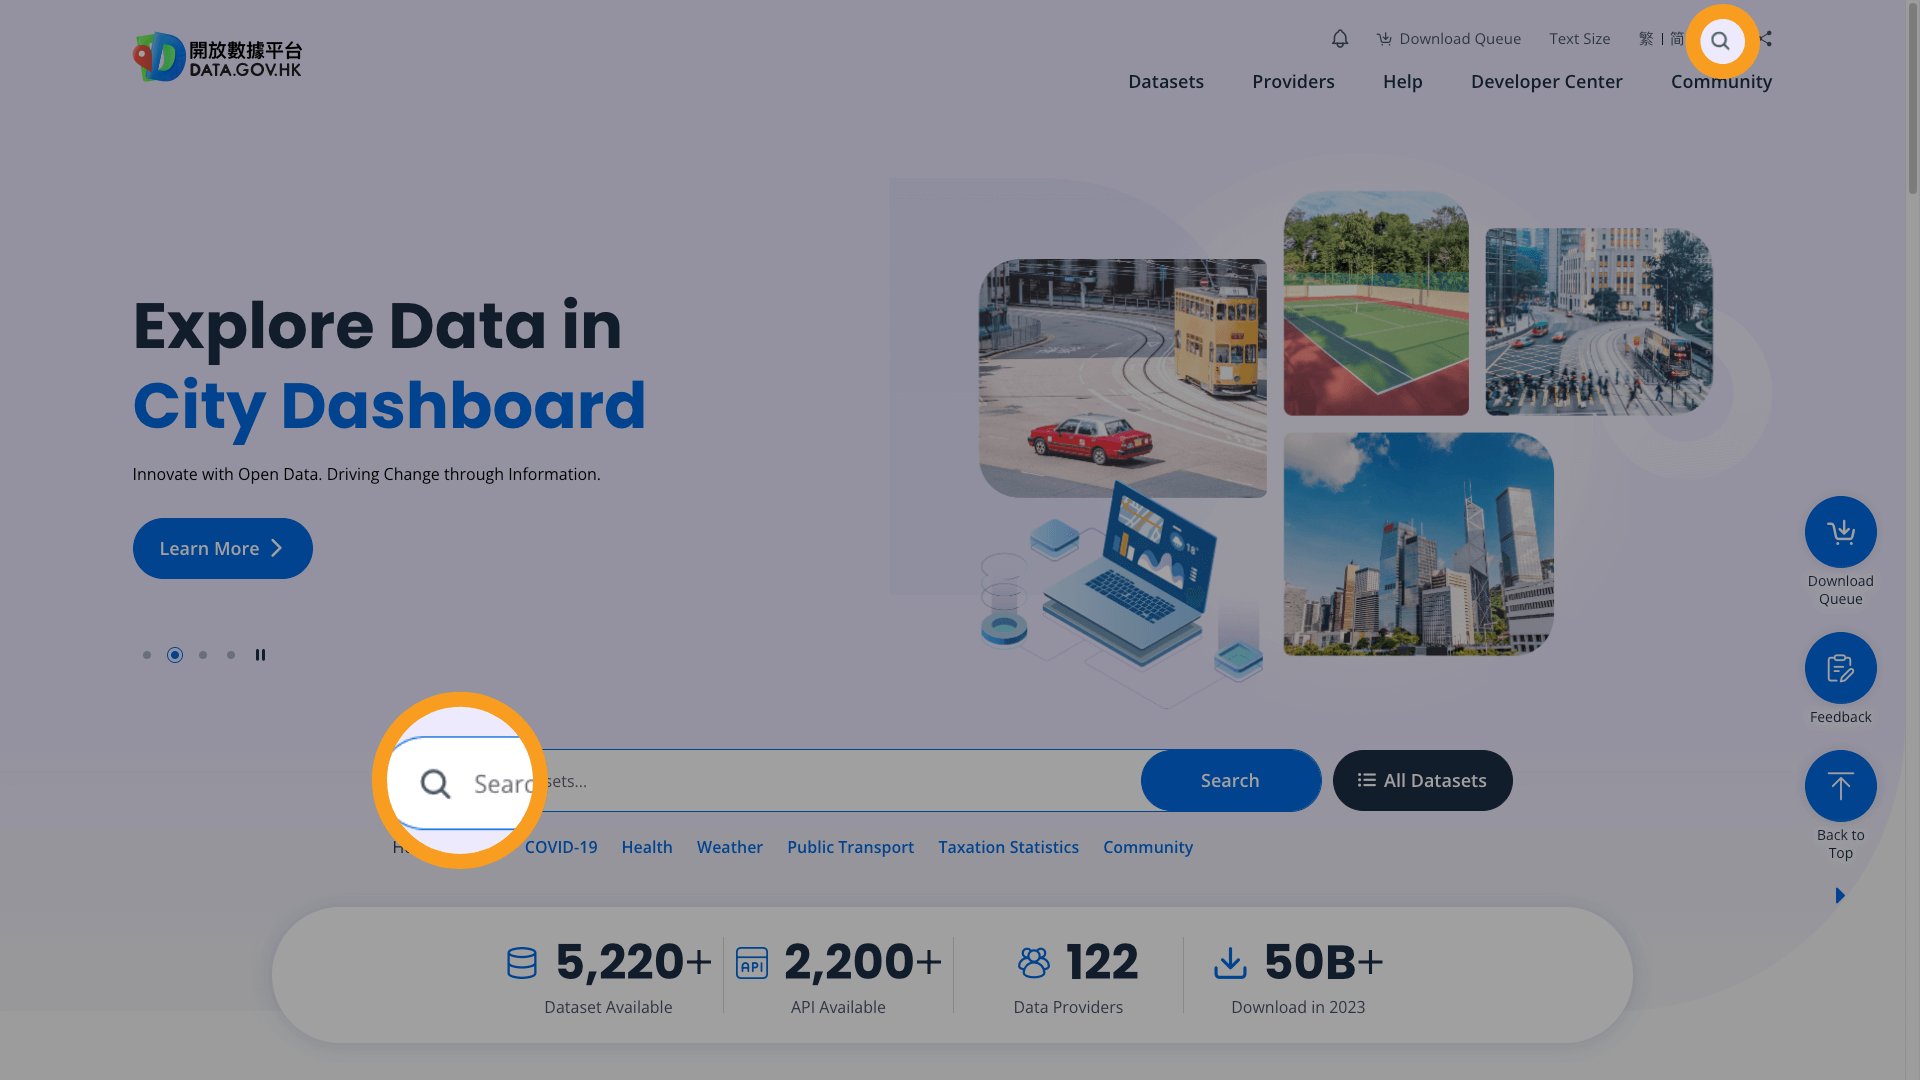The image size is (1920, 1080).
Task: Select Taxation Statistics hot topic link
Action: (x=1008, y=847)
